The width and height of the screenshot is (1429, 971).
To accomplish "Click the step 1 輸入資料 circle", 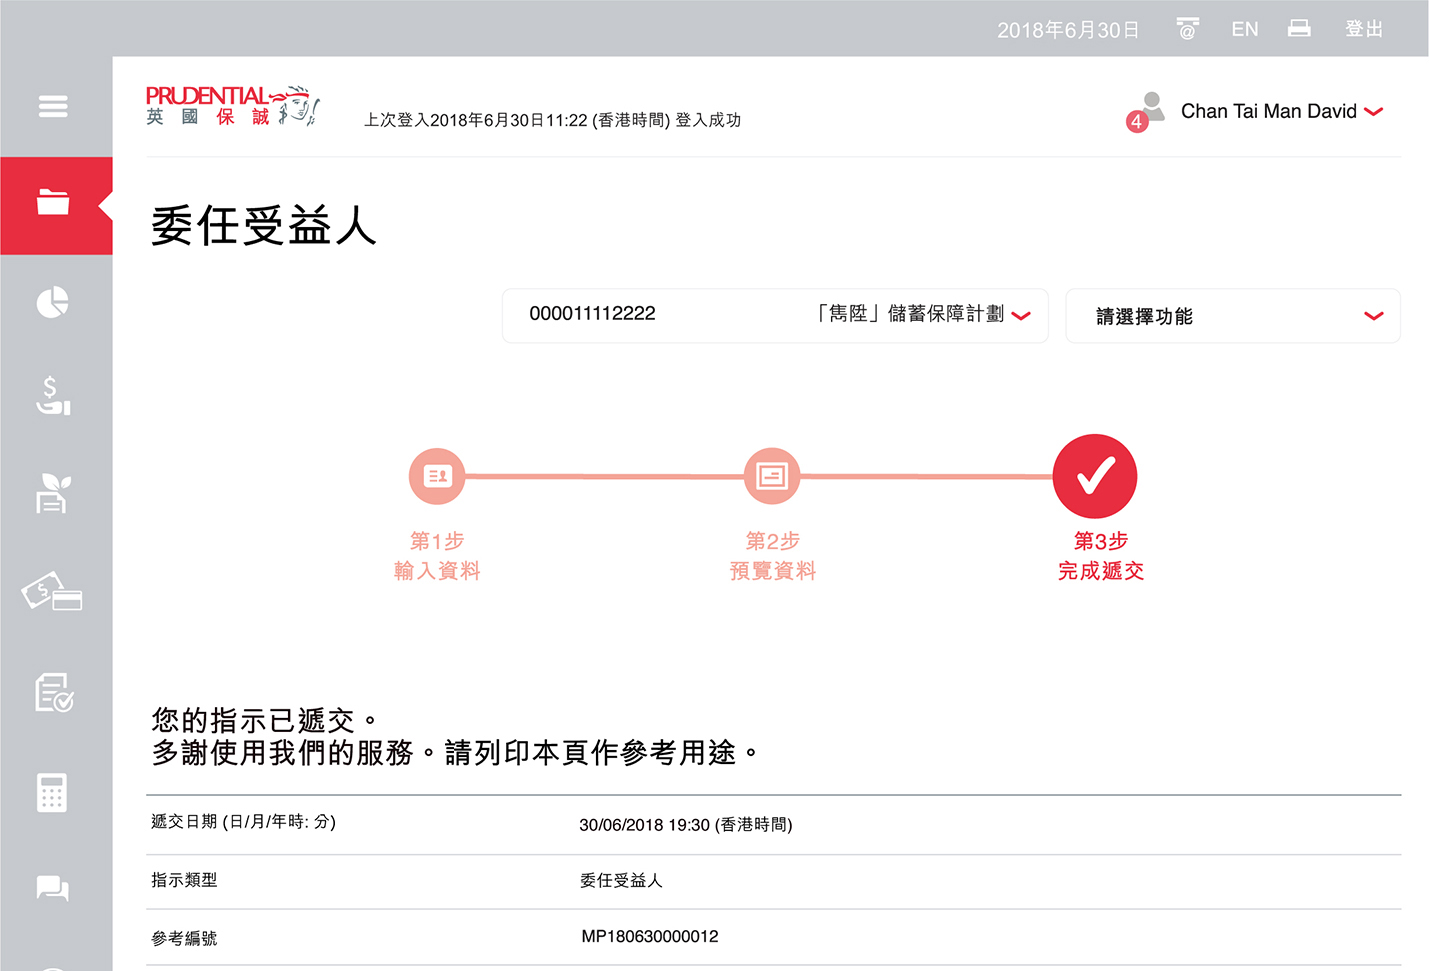I will click(x=437, y=476).
